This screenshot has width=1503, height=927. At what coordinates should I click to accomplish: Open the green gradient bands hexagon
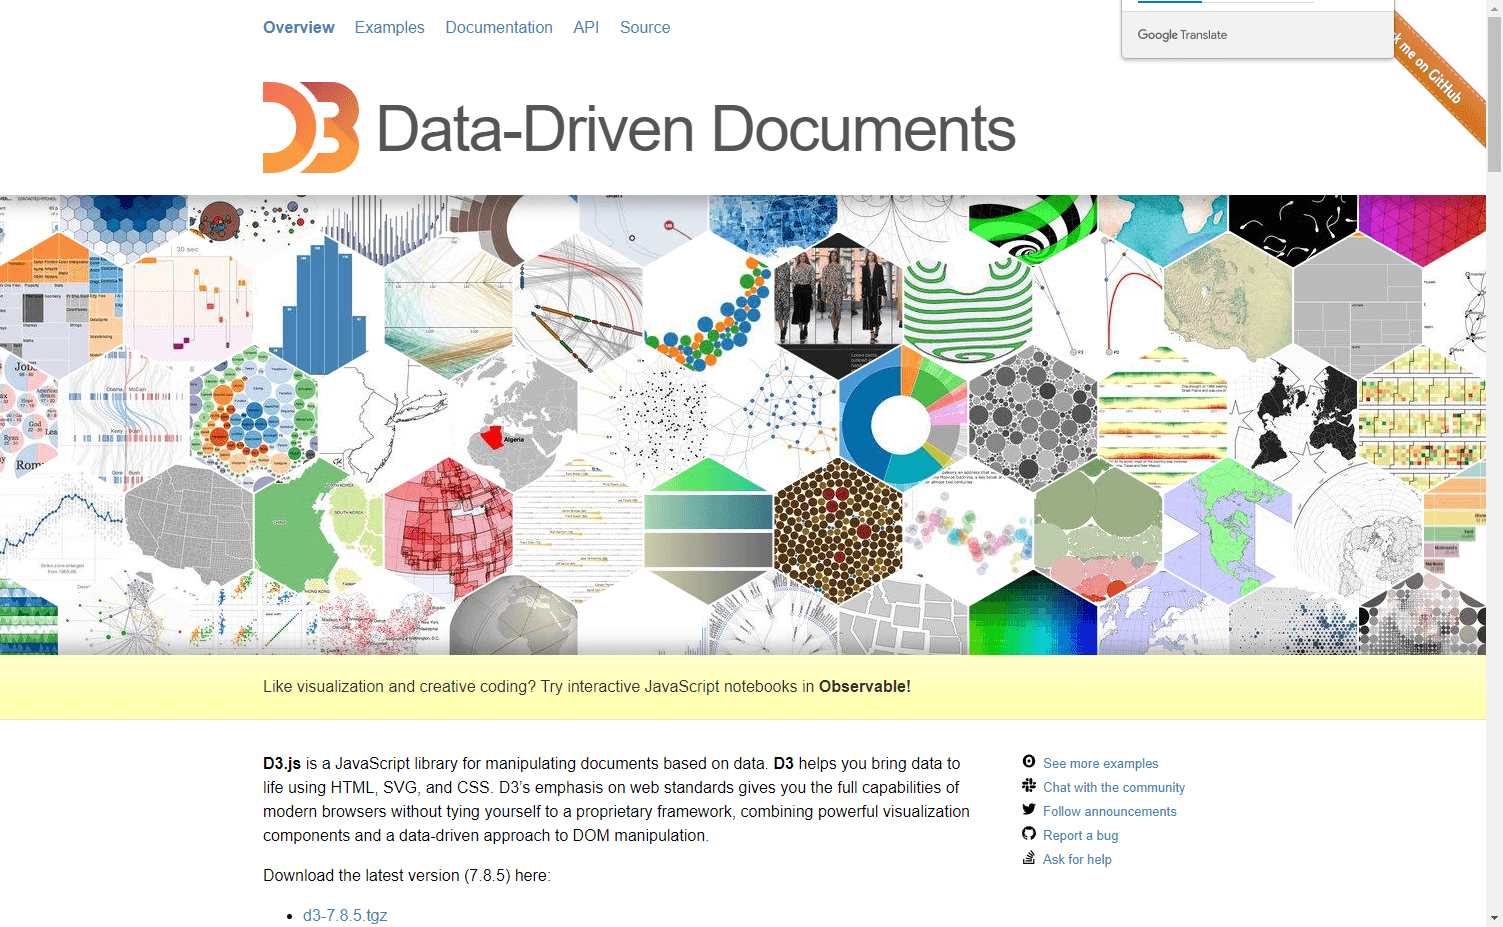[x=708, y=530]
